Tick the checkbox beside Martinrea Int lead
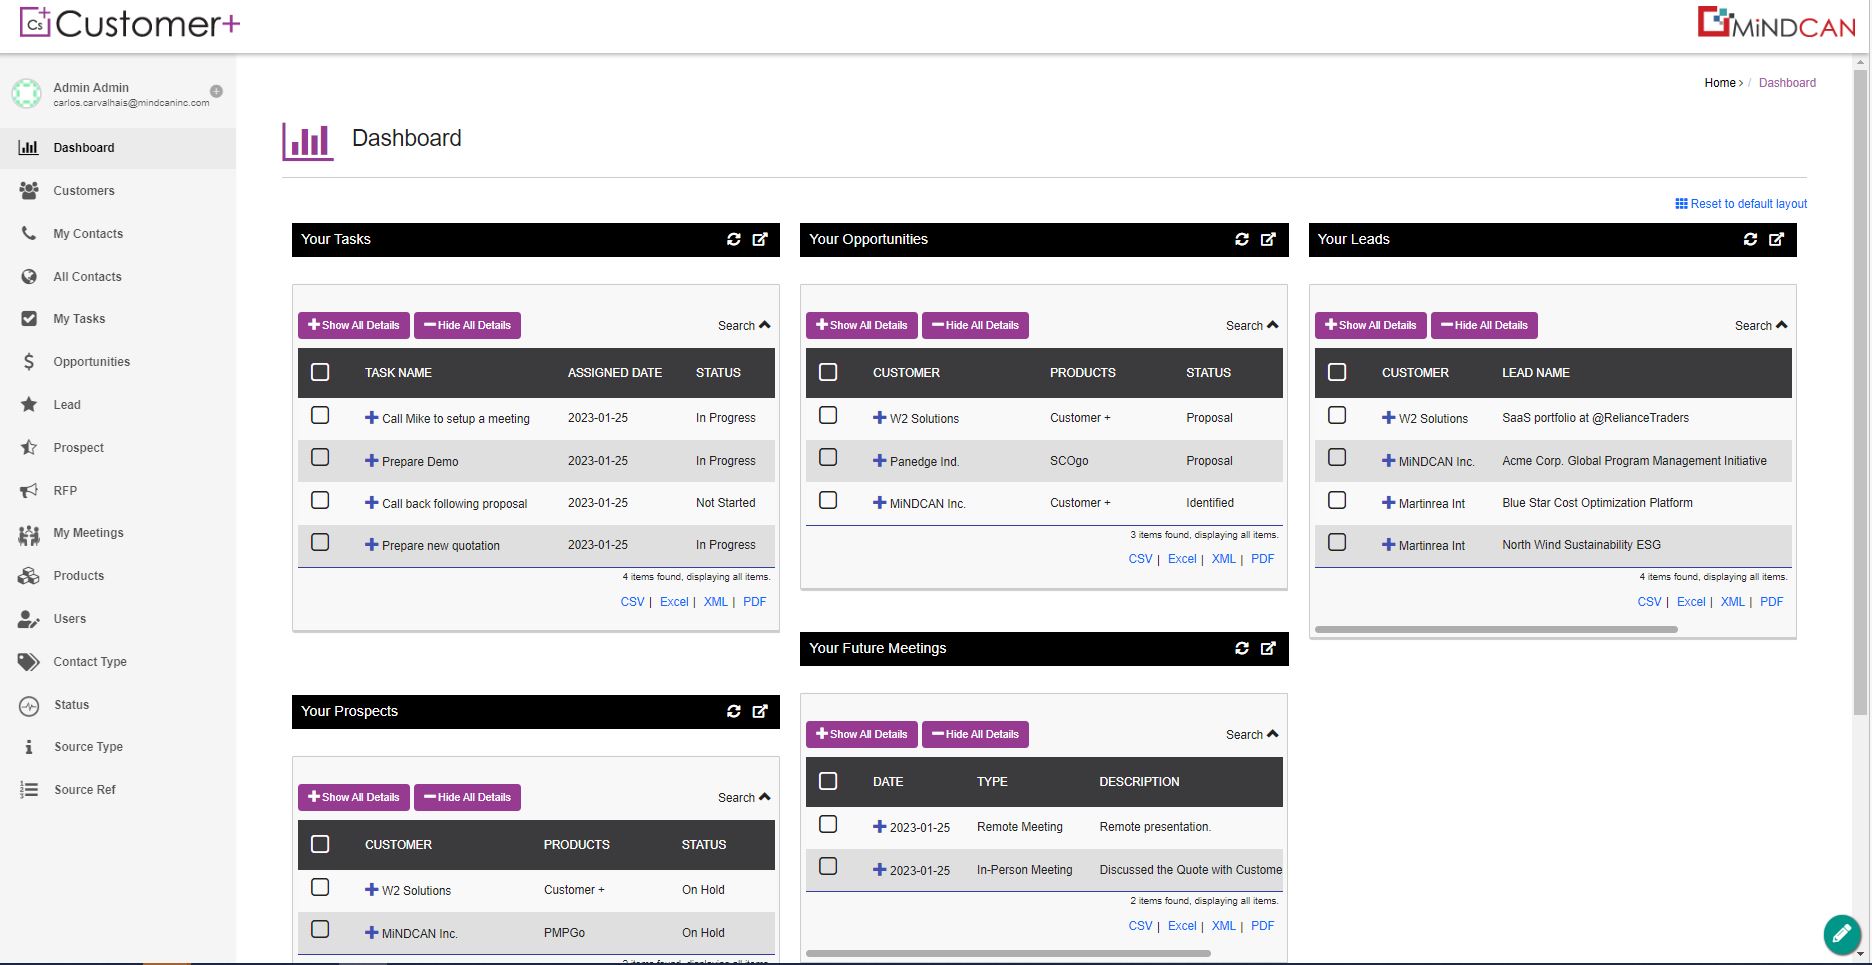The image size is (1872, 965). click(x=1337, y=499)
